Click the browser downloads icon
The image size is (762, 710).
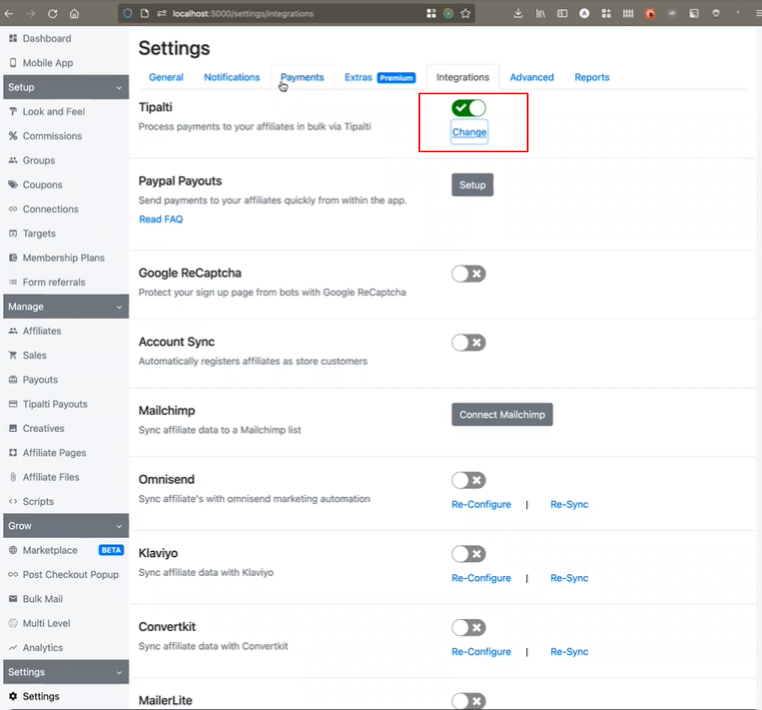[x=518, y=14]
